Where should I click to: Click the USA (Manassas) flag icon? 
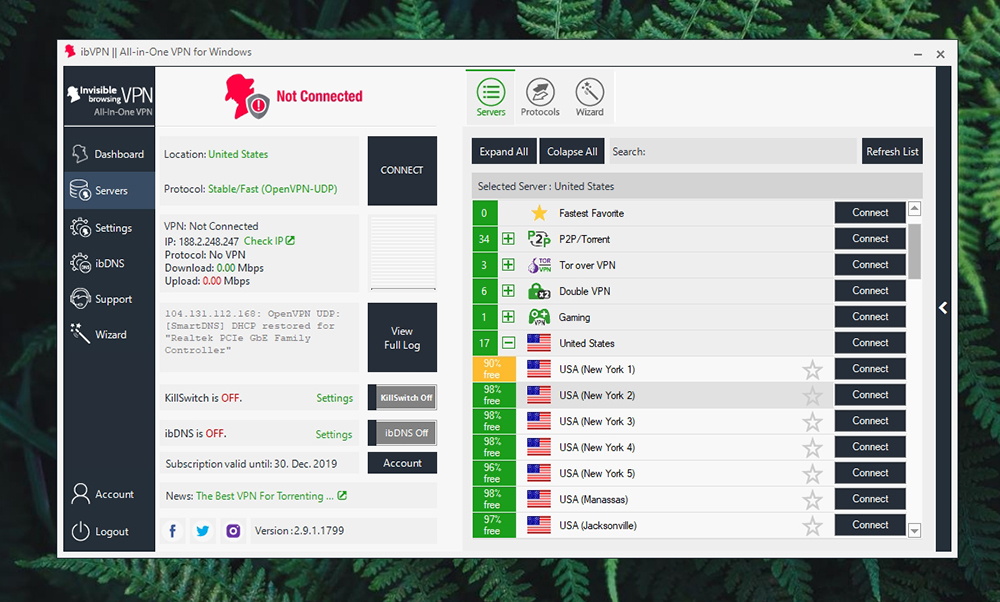pos(539,499)
